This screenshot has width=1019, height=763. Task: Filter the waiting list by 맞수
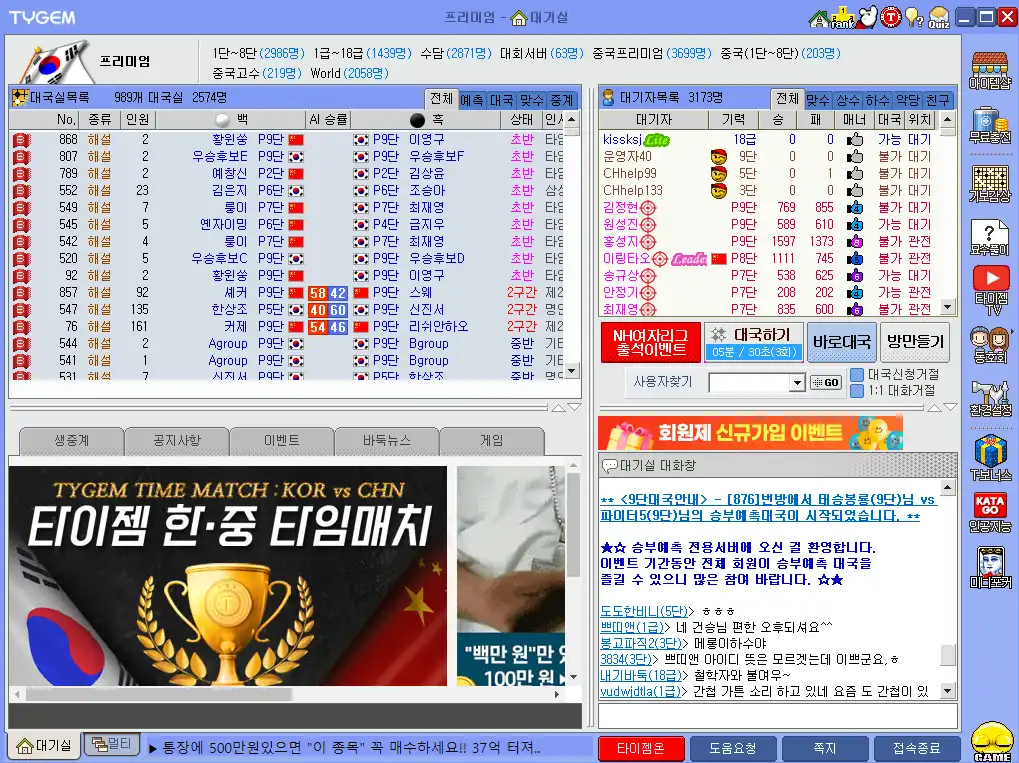tap(820, 99)
